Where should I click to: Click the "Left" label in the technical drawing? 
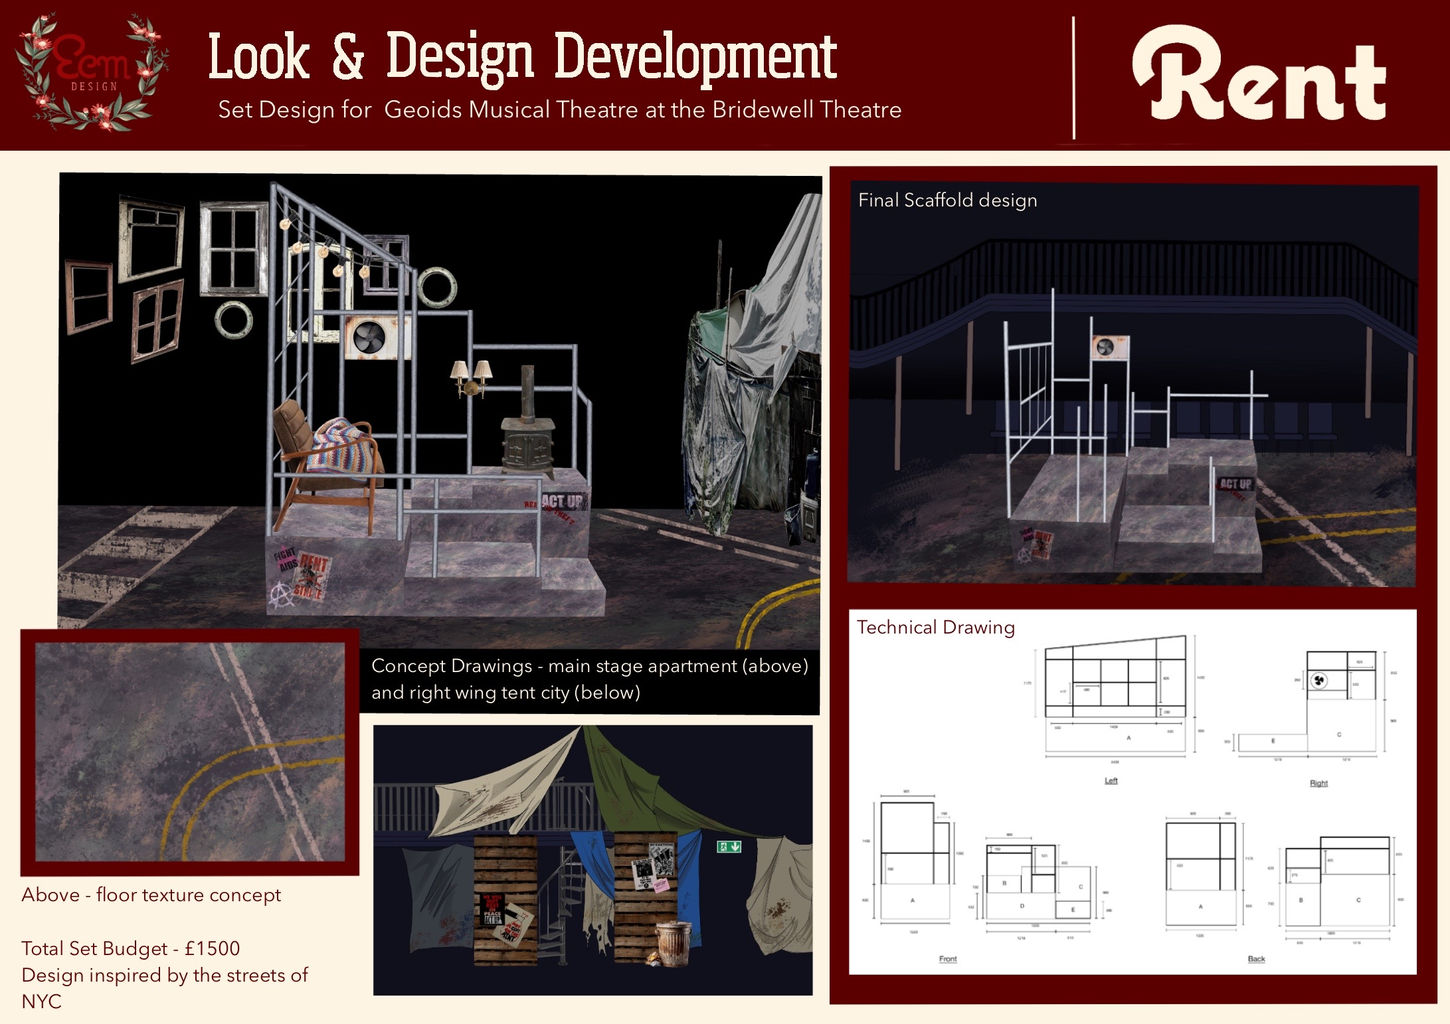point(1111,780)
